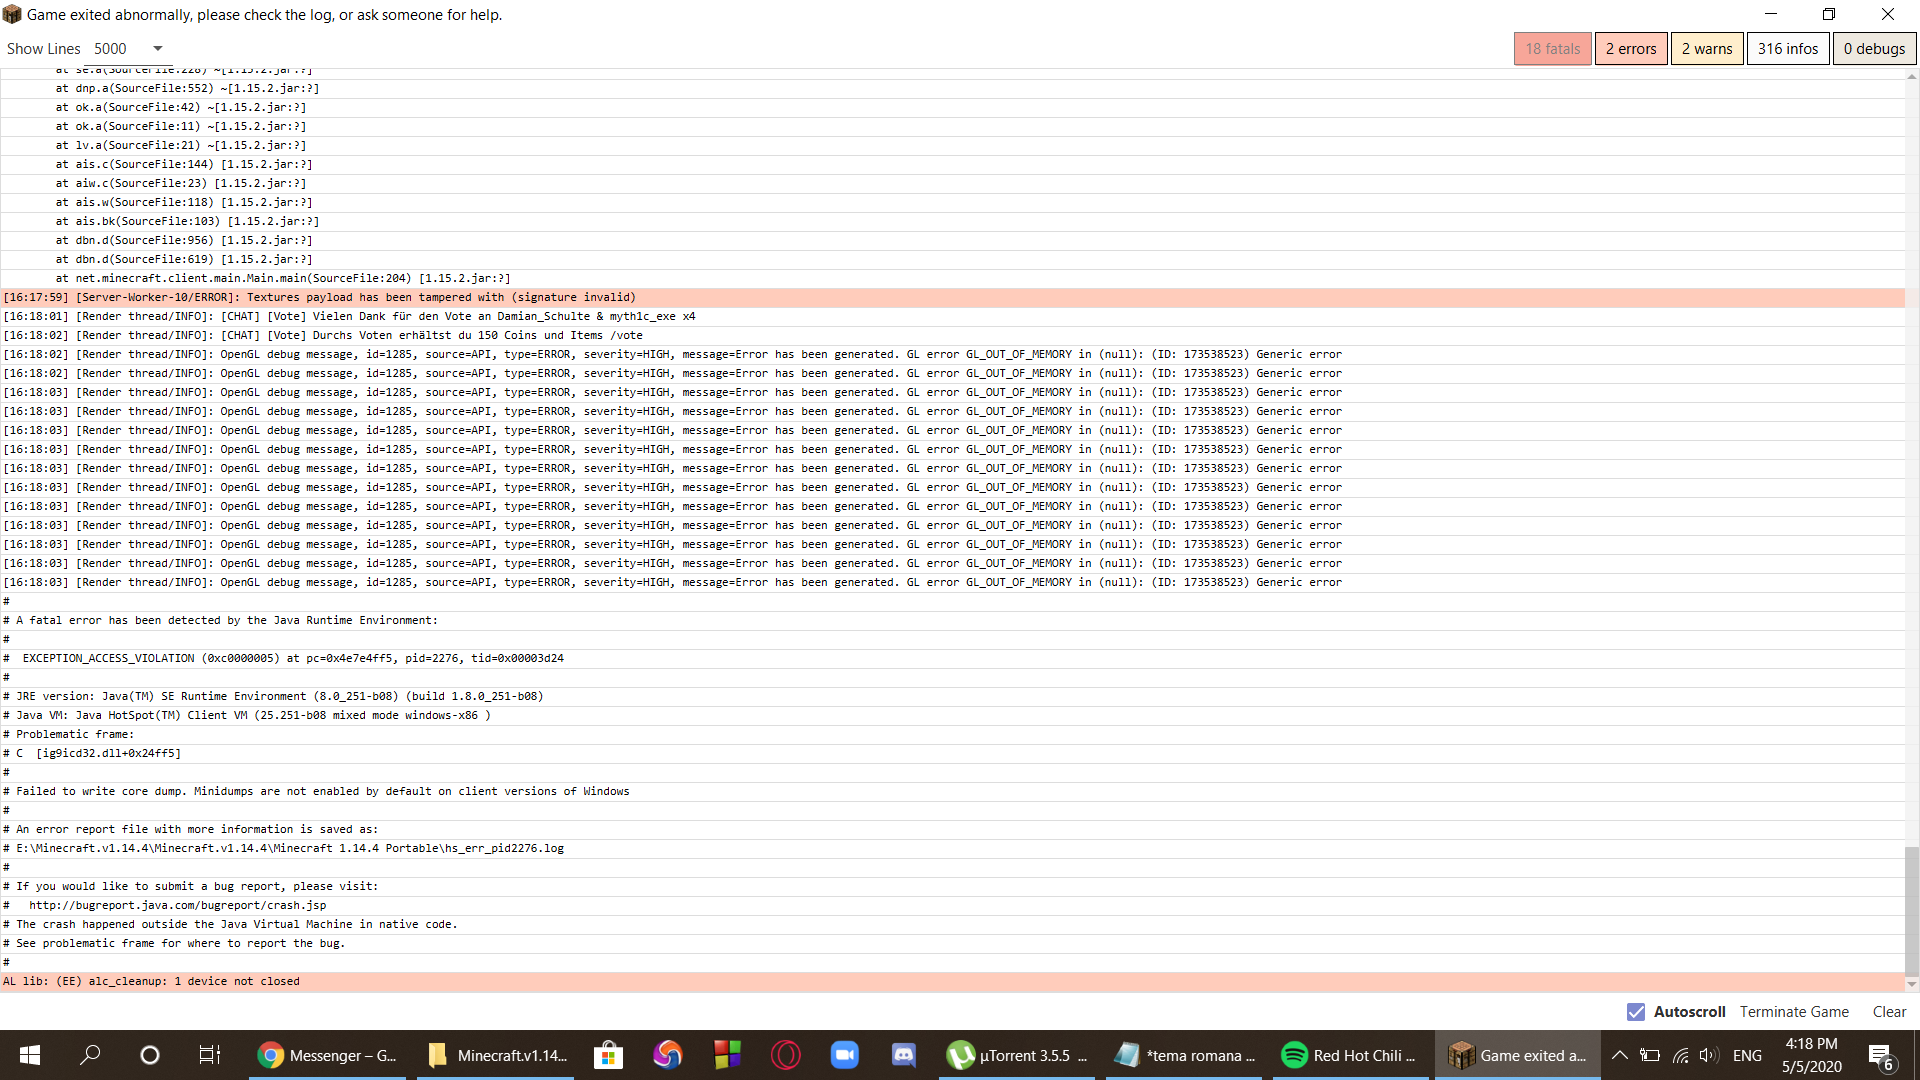Click the GL_OUT_OF_MEMORY error line

[x=673, y=353]
